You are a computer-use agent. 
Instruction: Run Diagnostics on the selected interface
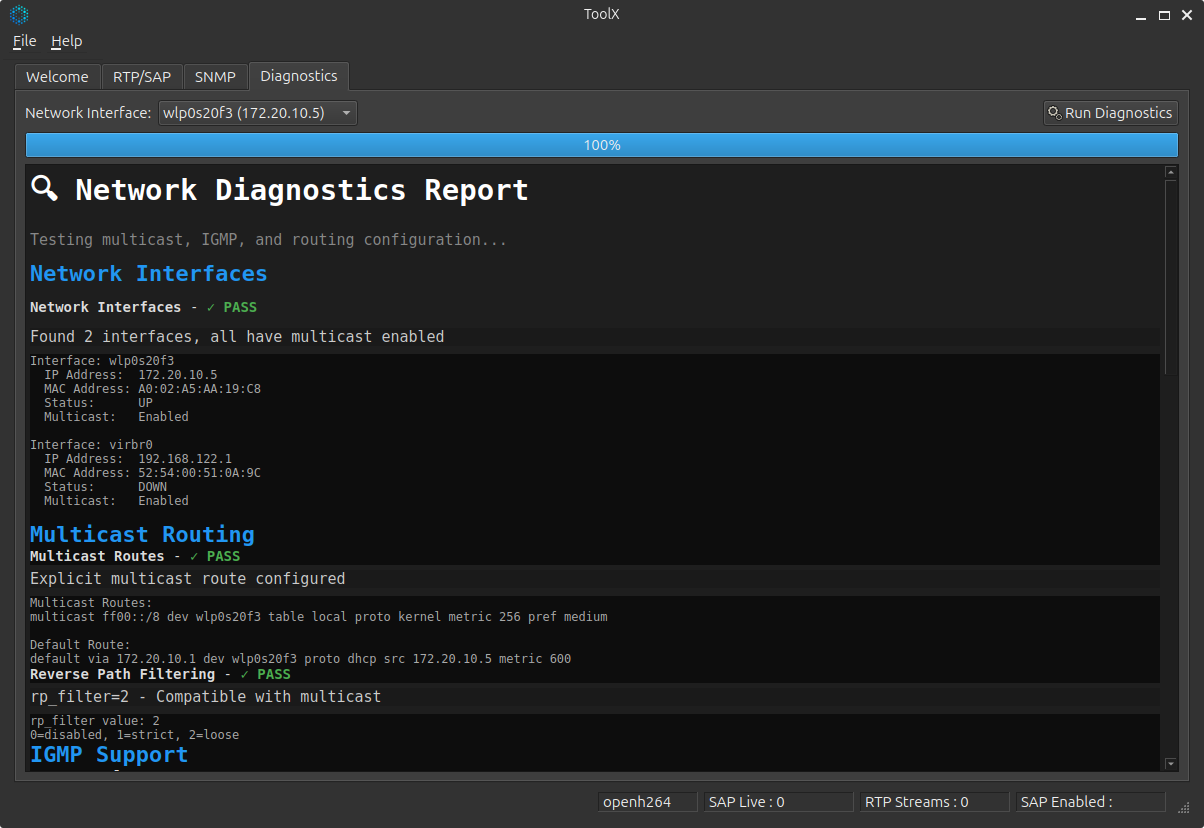pyautogui.click(x=1110, y=113)
